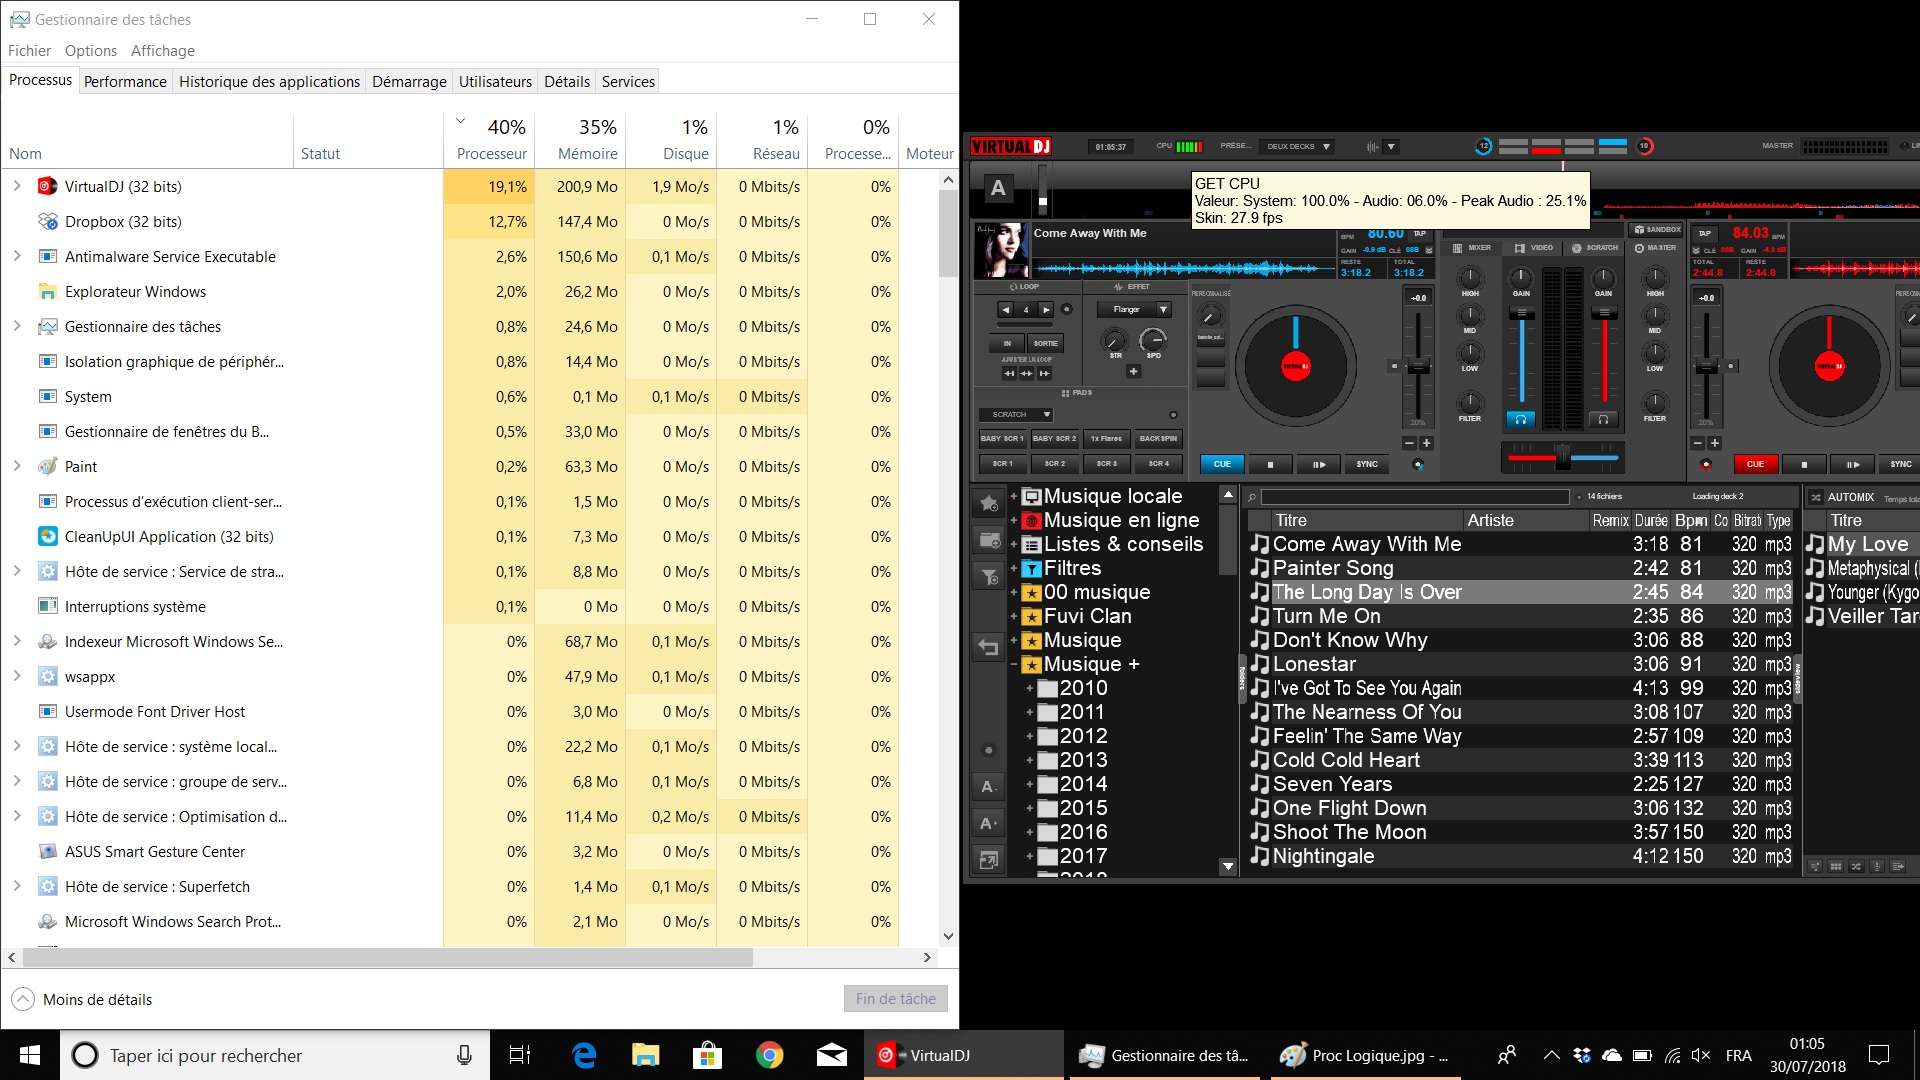Click the crossfader handle
This screenshot has width=1920, height=1080.
click(x=1562, y=458)
